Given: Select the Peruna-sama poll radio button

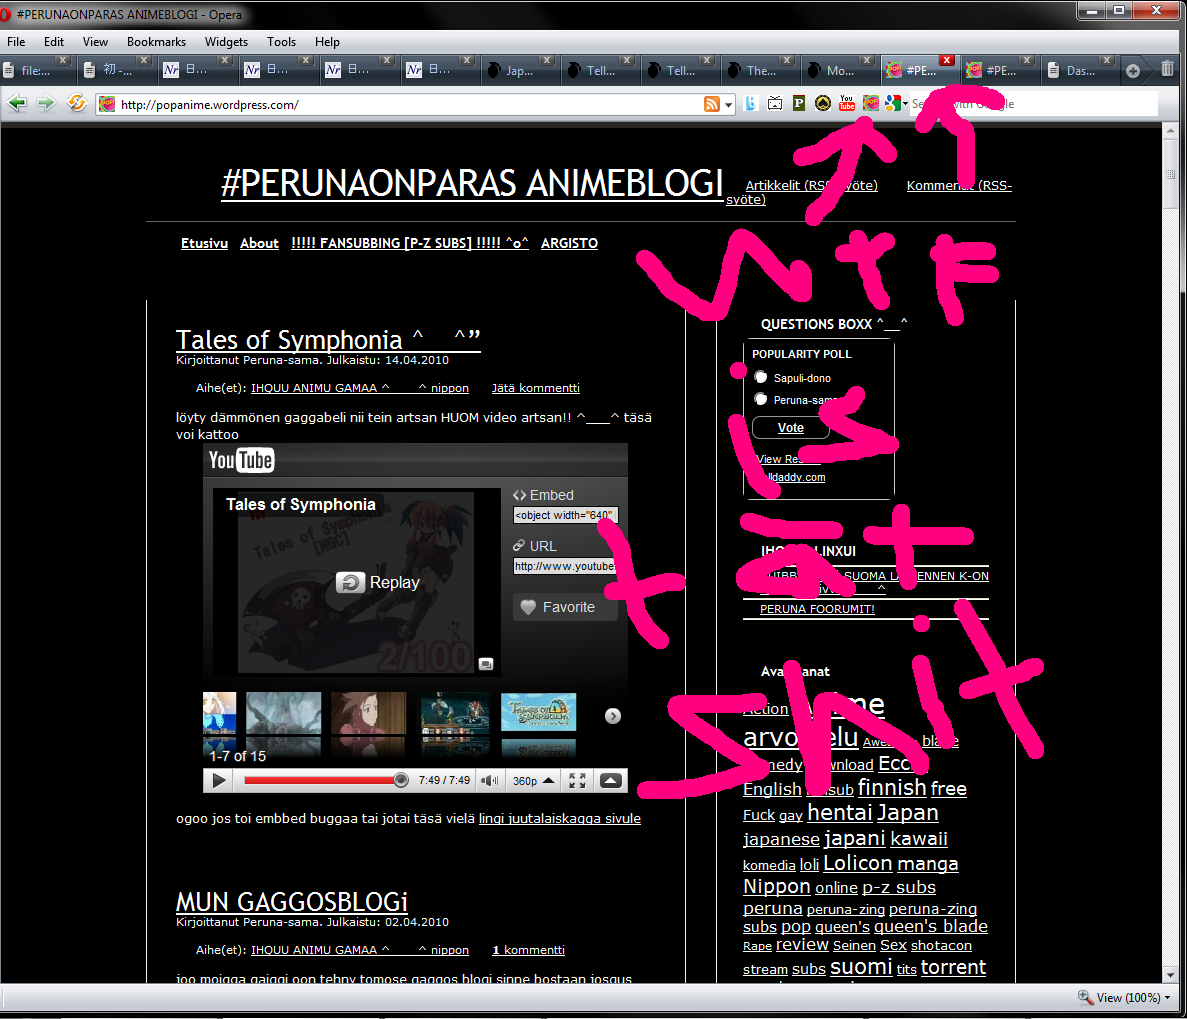Looking at the screenshot, I should [761, 399].
